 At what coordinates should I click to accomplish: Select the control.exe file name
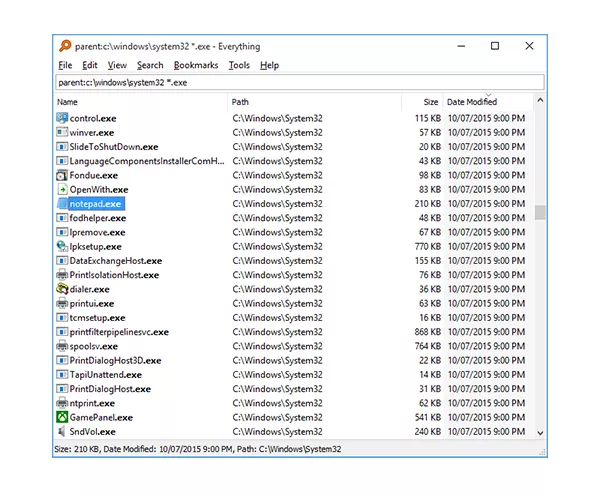pos(93,118)
